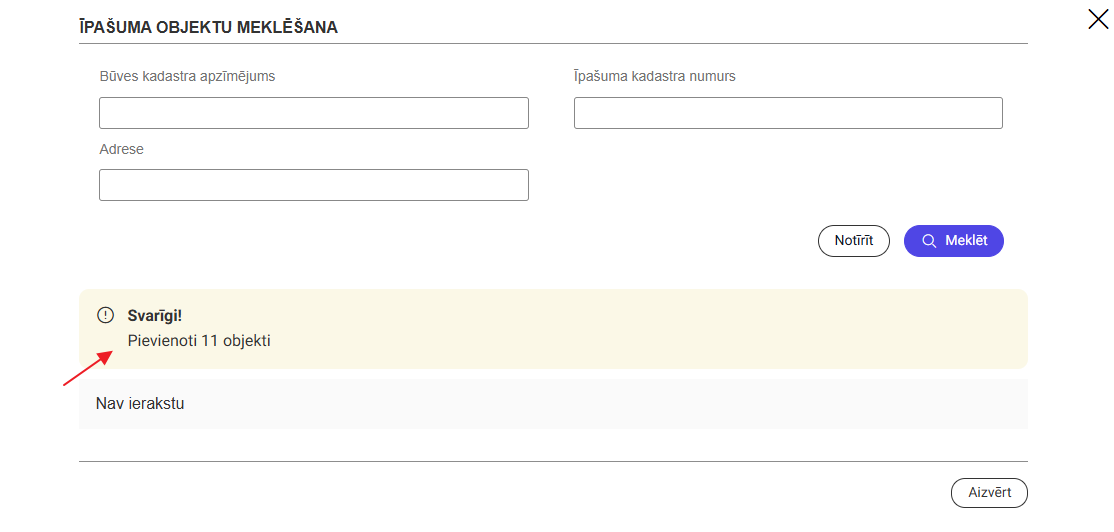1114x532 pixels.
Task: Click the red arrow pointing at the notice
Action: point(87,368)
